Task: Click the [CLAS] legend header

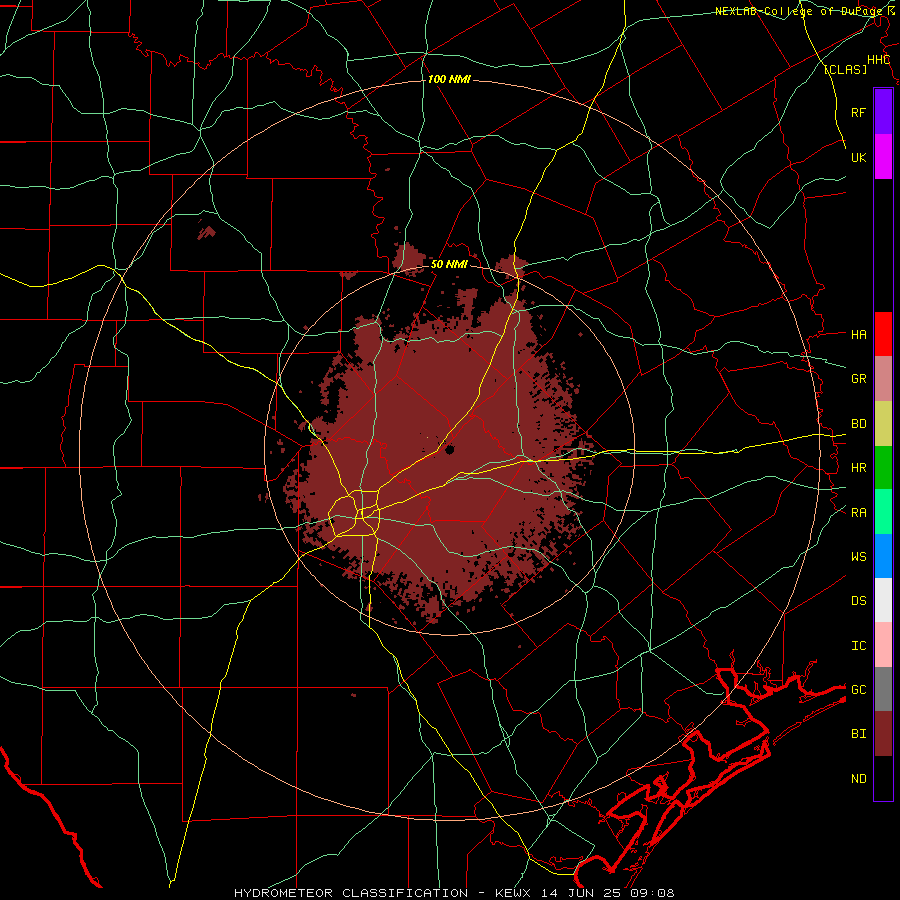Action: coord(845,70)
